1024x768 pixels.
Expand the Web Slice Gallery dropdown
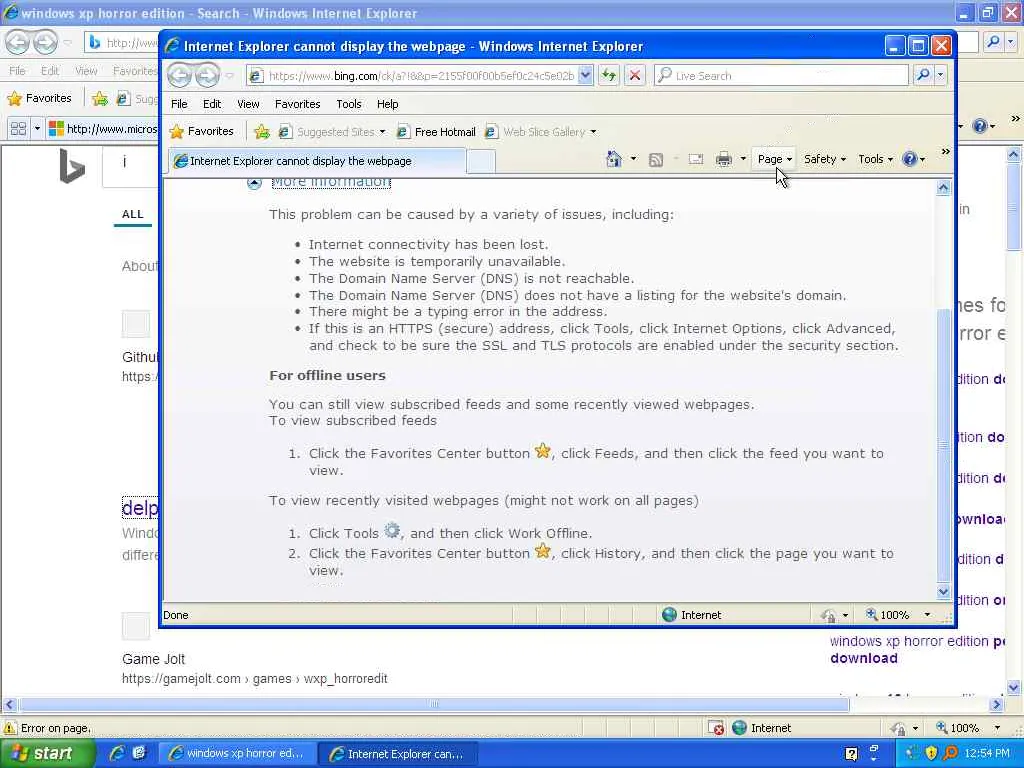[x=593, y=132]
